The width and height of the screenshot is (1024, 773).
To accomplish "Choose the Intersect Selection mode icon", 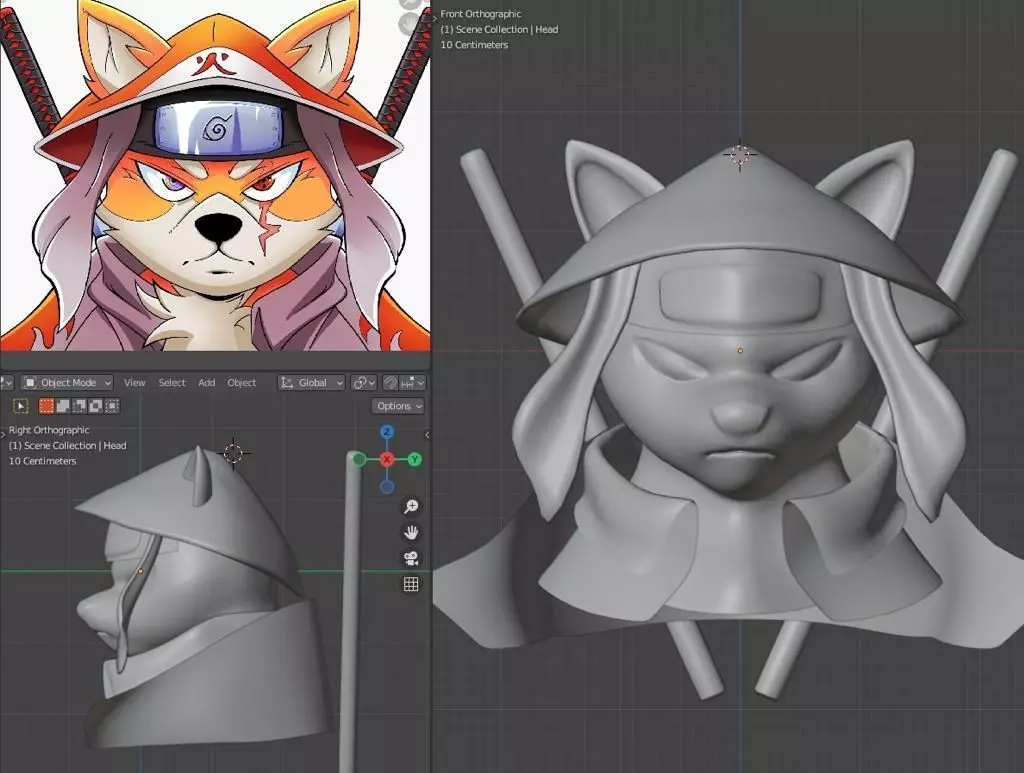I will click(112, 406).
